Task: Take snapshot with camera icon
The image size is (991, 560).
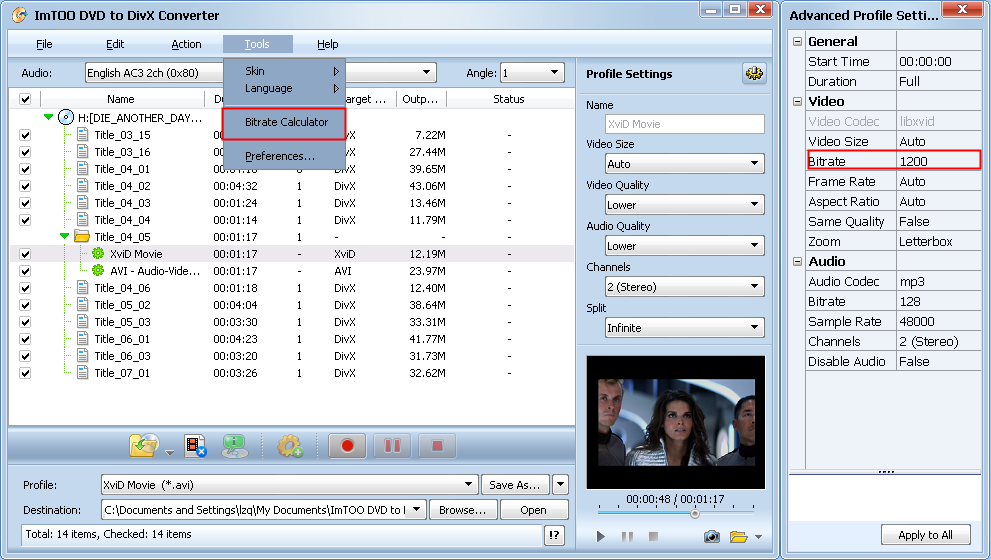Action: point(712,537)
